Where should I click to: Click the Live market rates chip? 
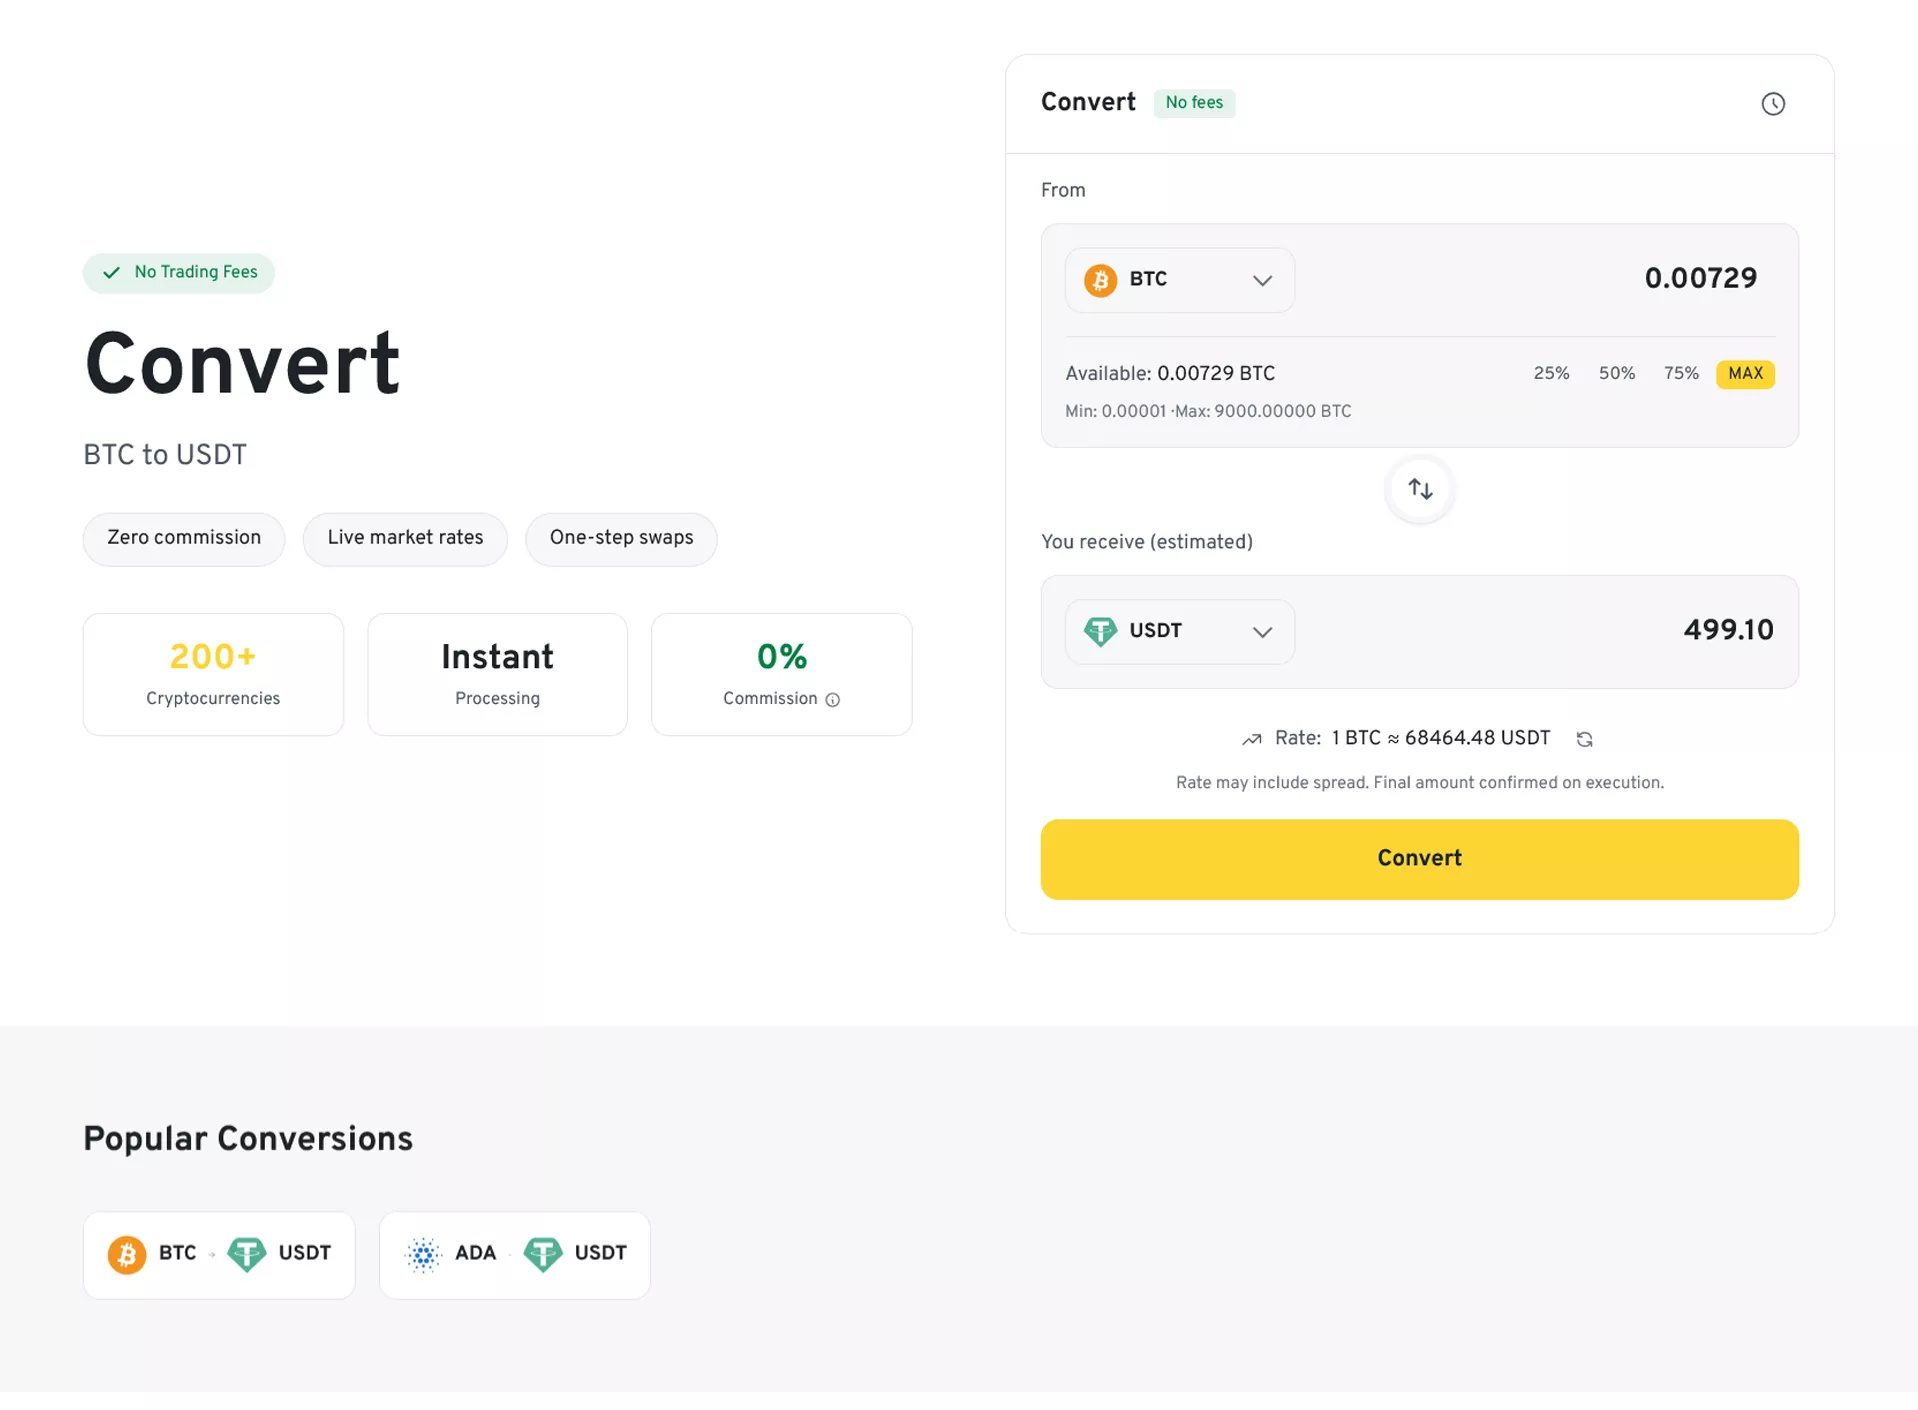pos(405,538)
